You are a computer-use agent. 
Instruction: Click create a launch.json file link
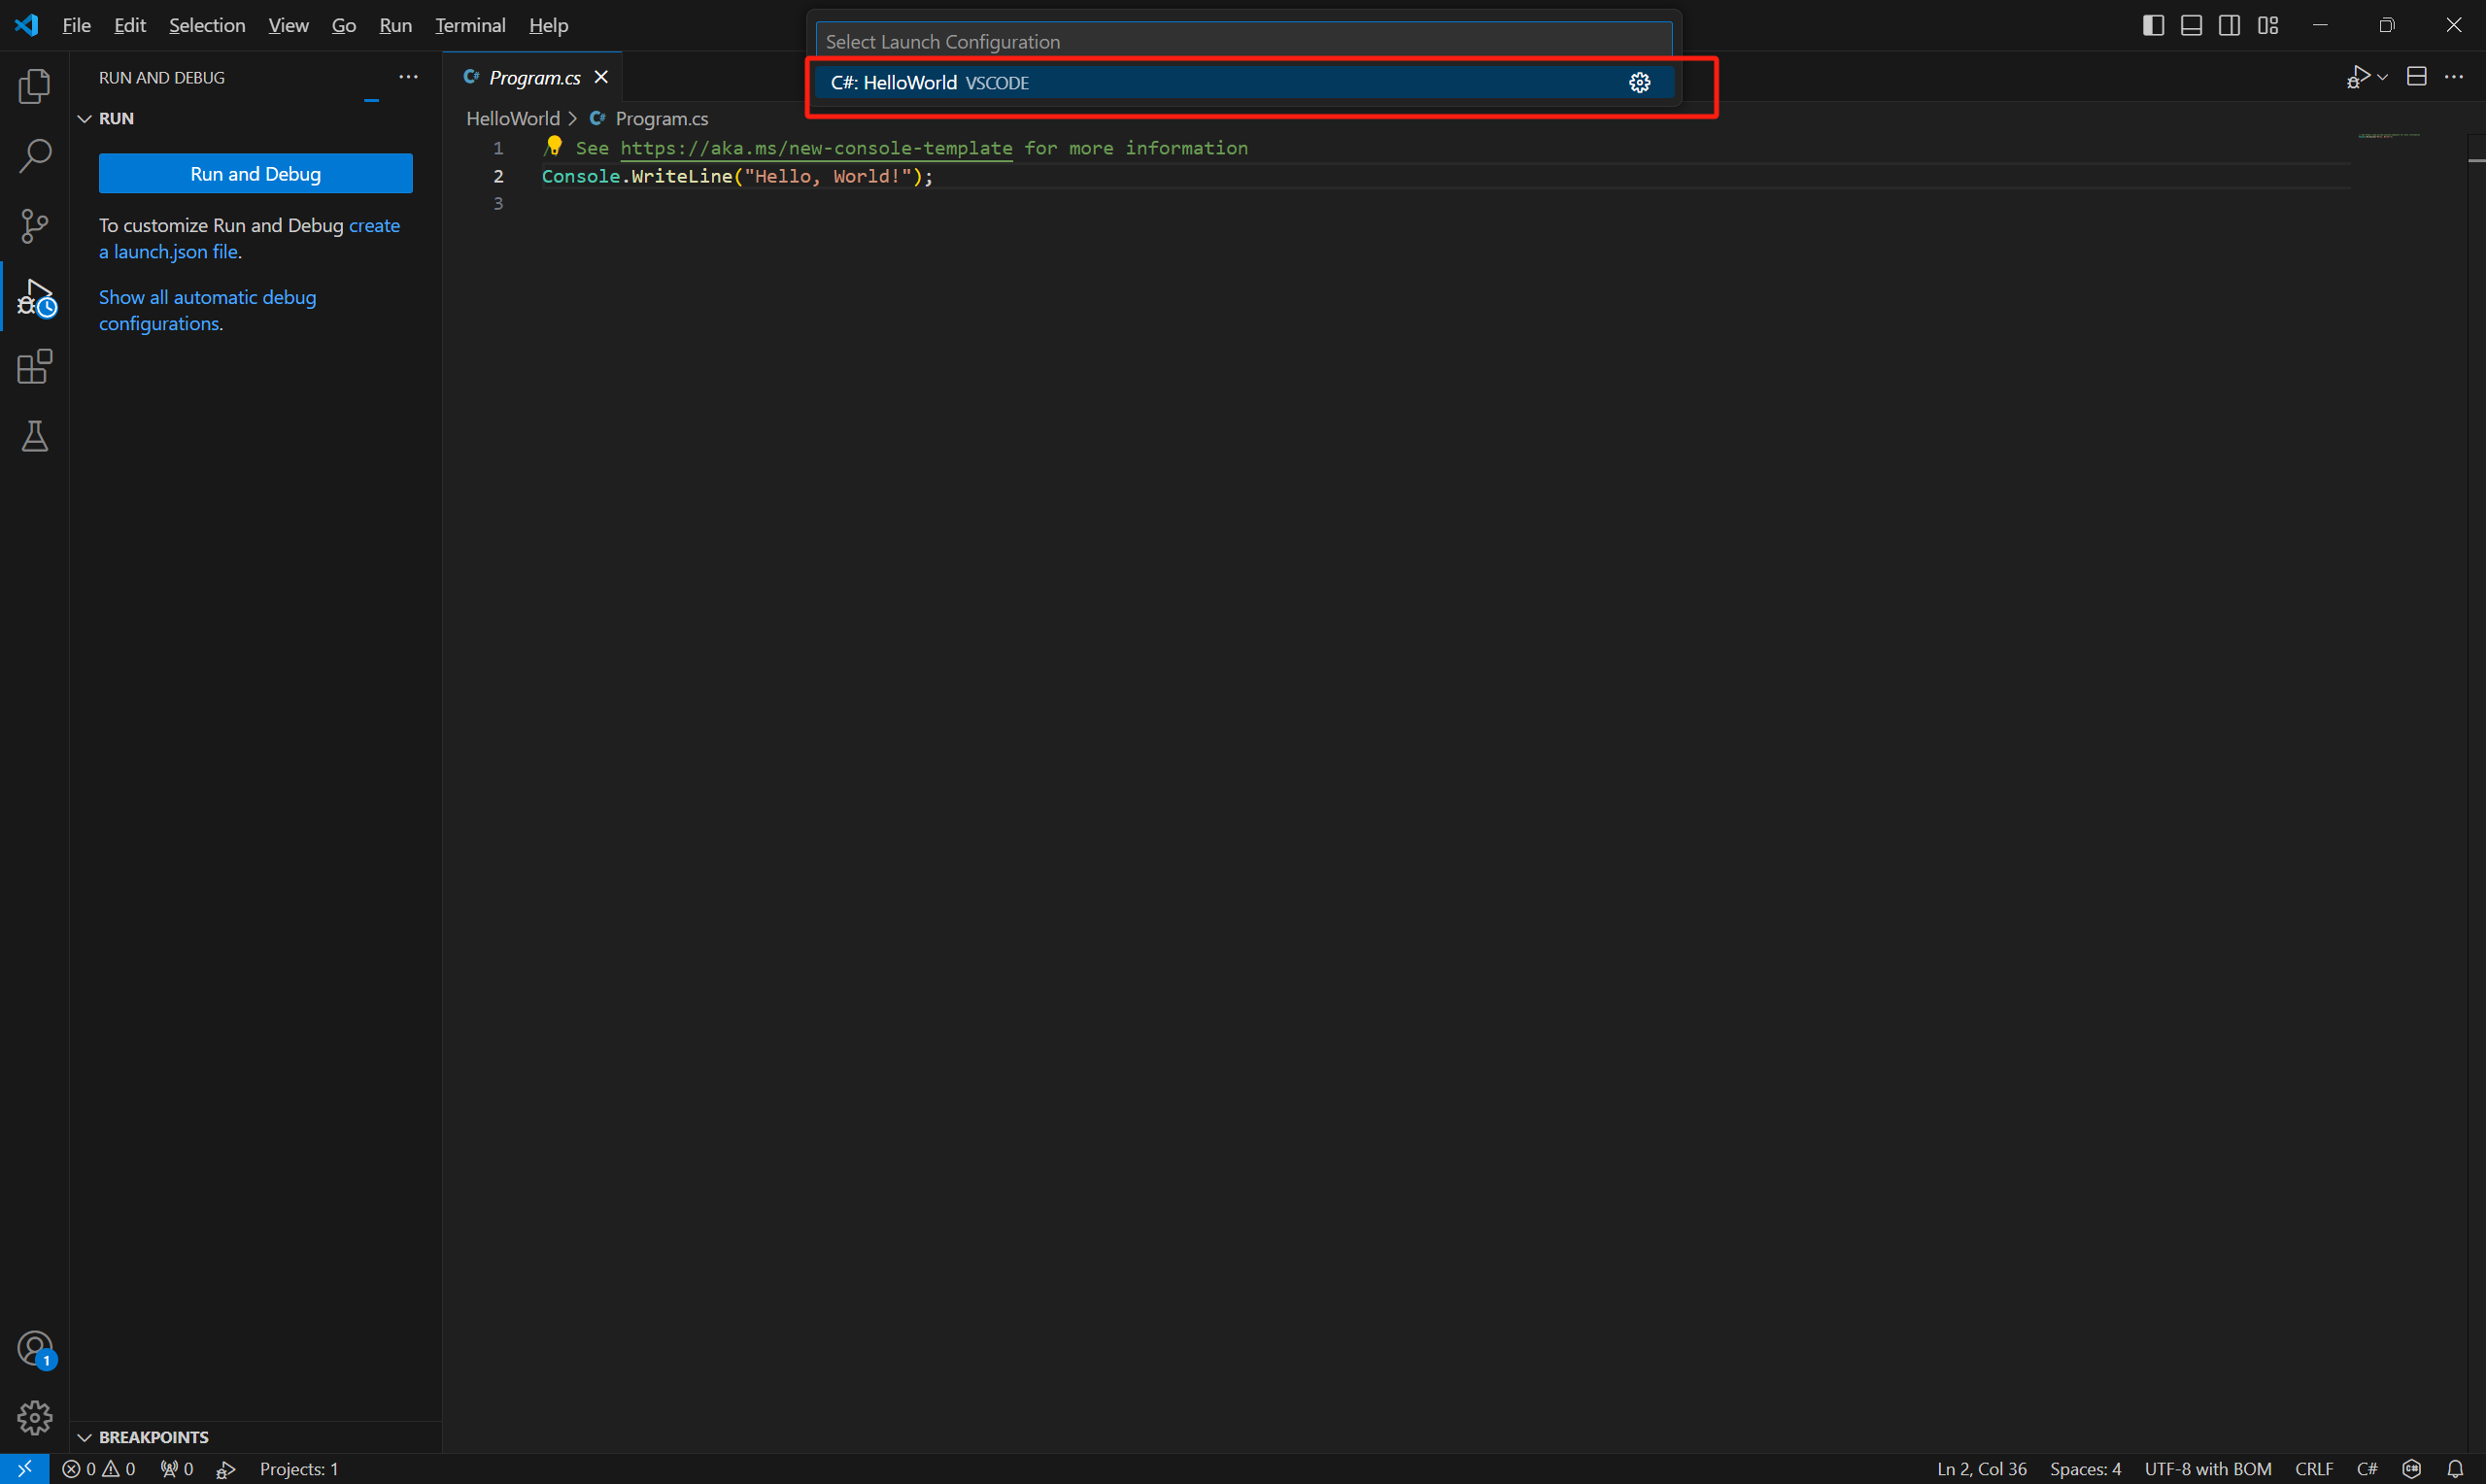click(x=249, y=239)
